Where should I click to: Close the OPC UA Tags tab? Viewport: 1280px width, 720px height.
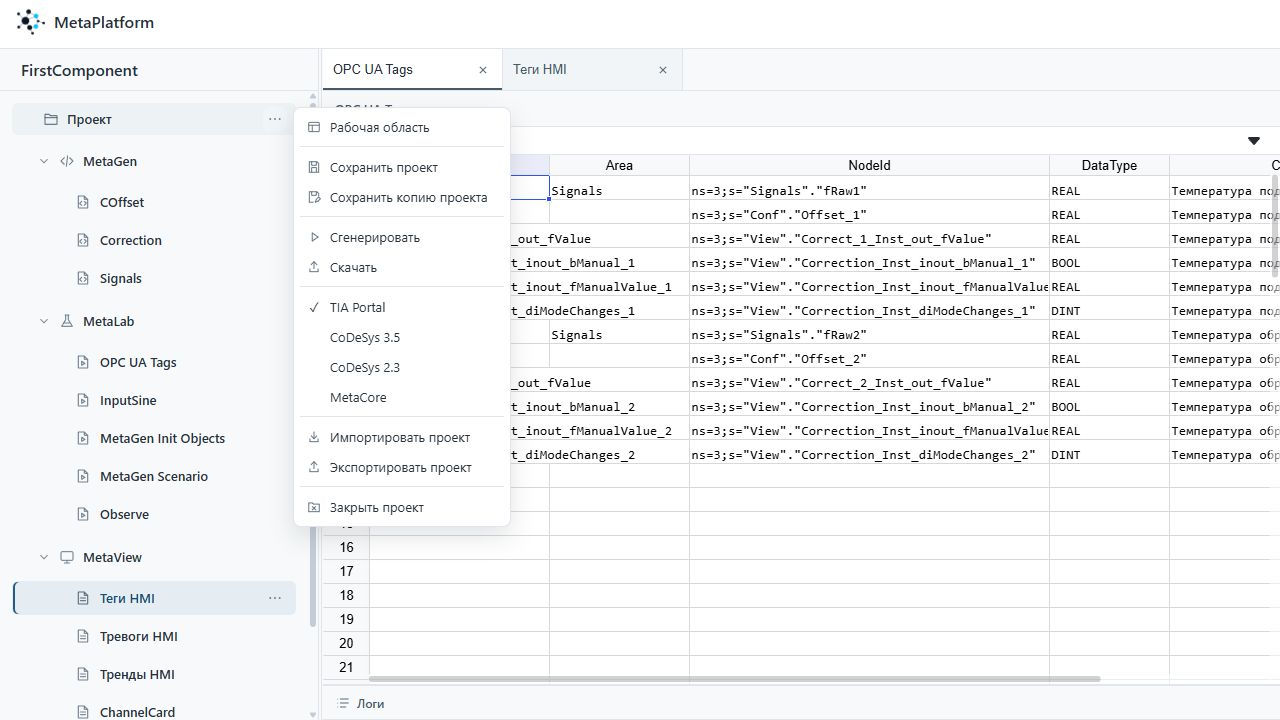click(x=483, y=70)
